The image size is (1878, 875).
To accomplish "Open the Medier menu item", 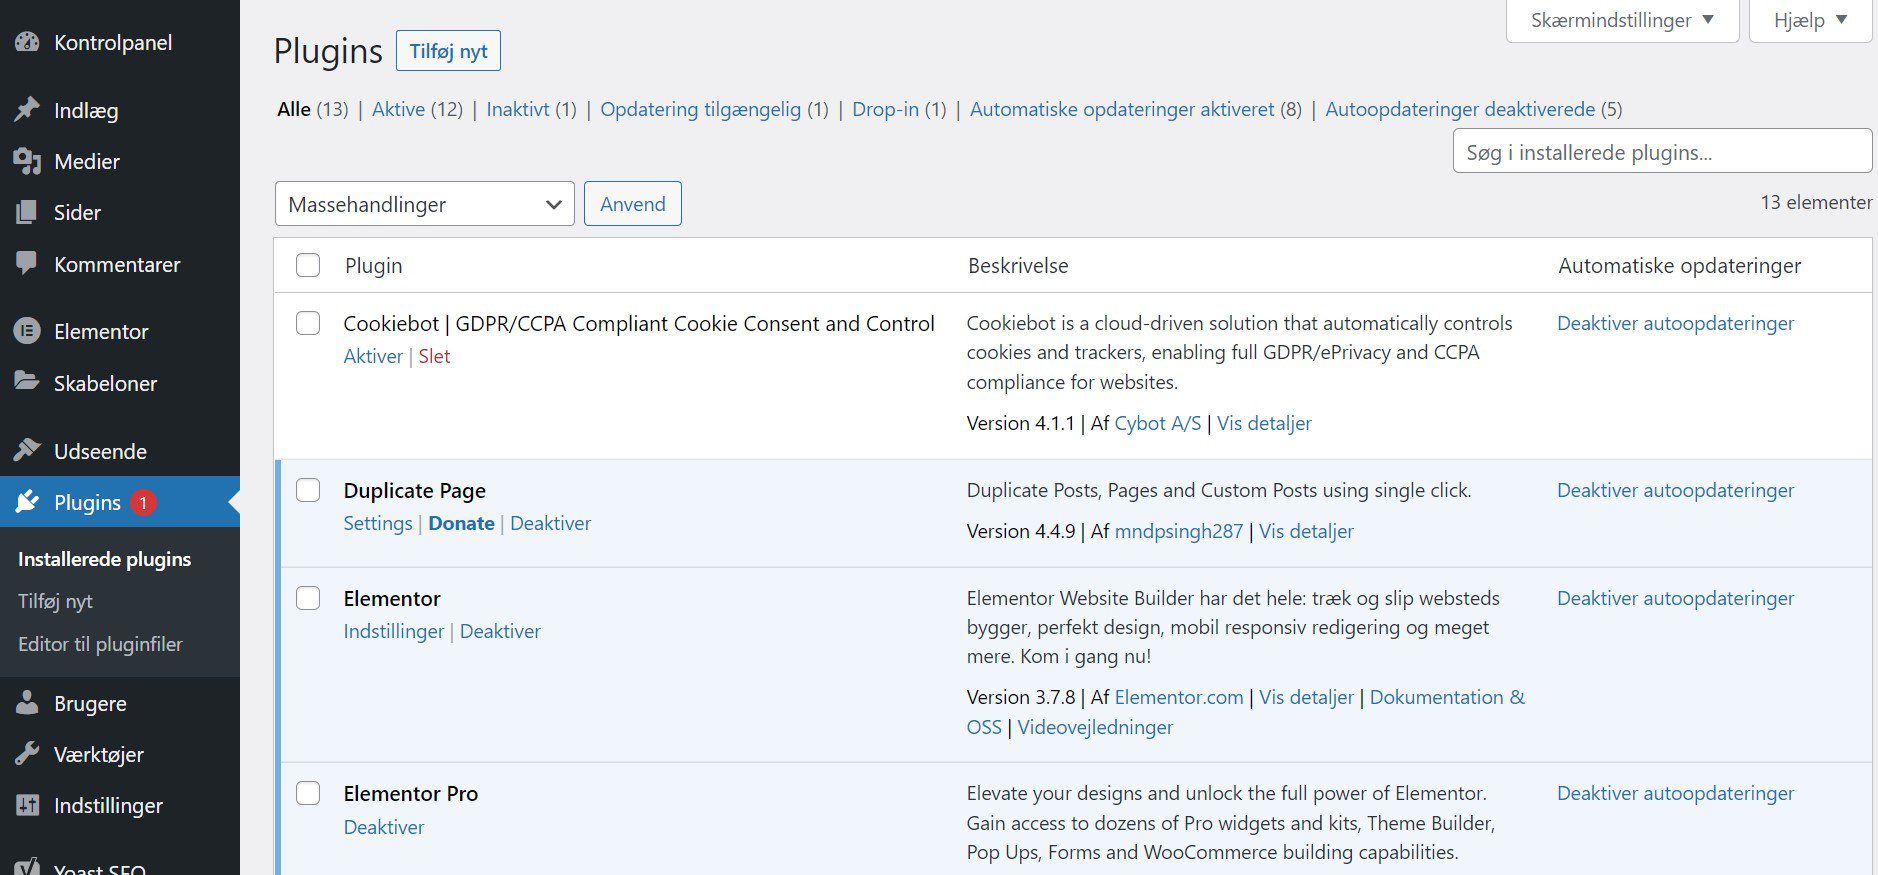I will [87, 161].
